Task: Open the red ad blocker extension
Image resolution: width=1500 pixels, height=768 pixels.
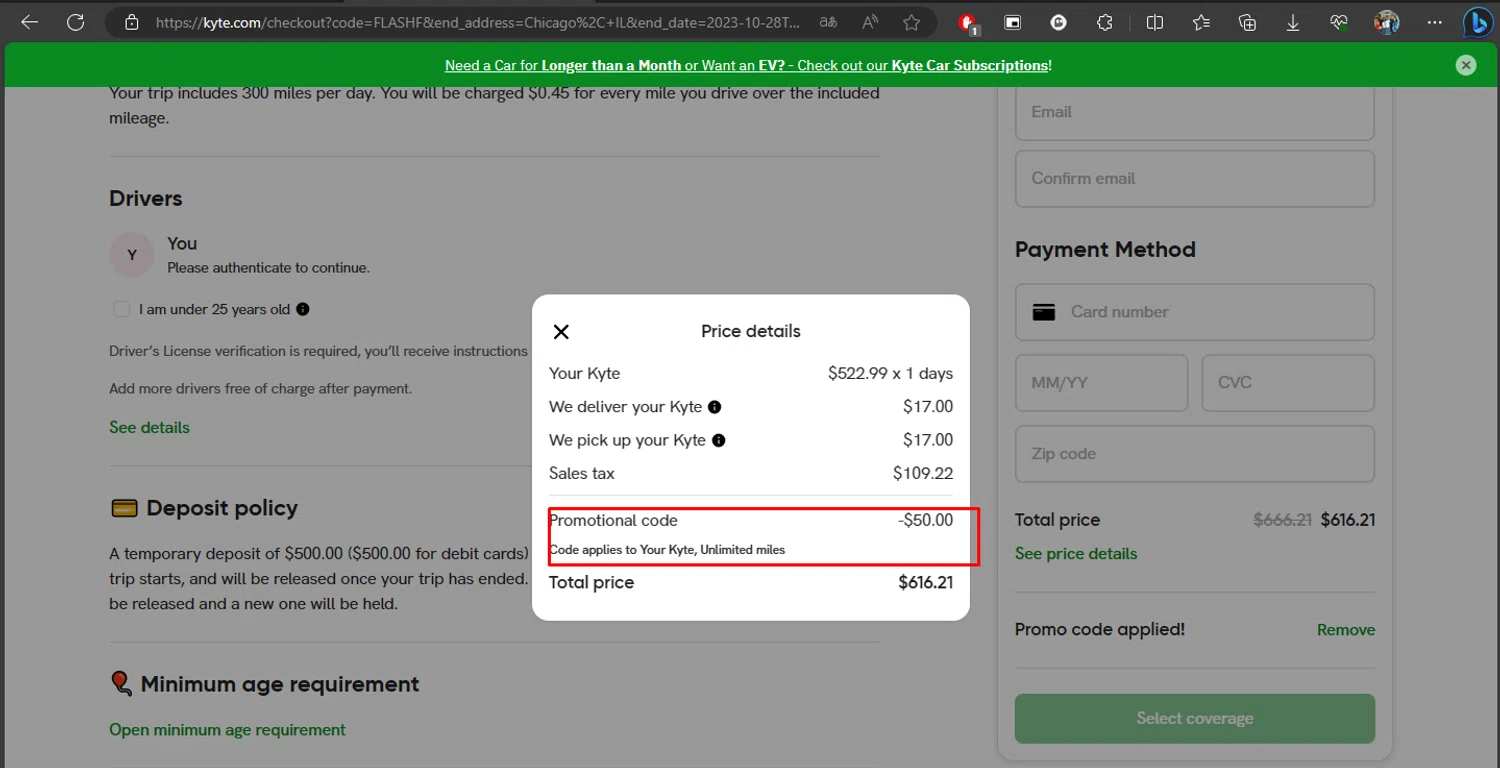Action: 967,22
